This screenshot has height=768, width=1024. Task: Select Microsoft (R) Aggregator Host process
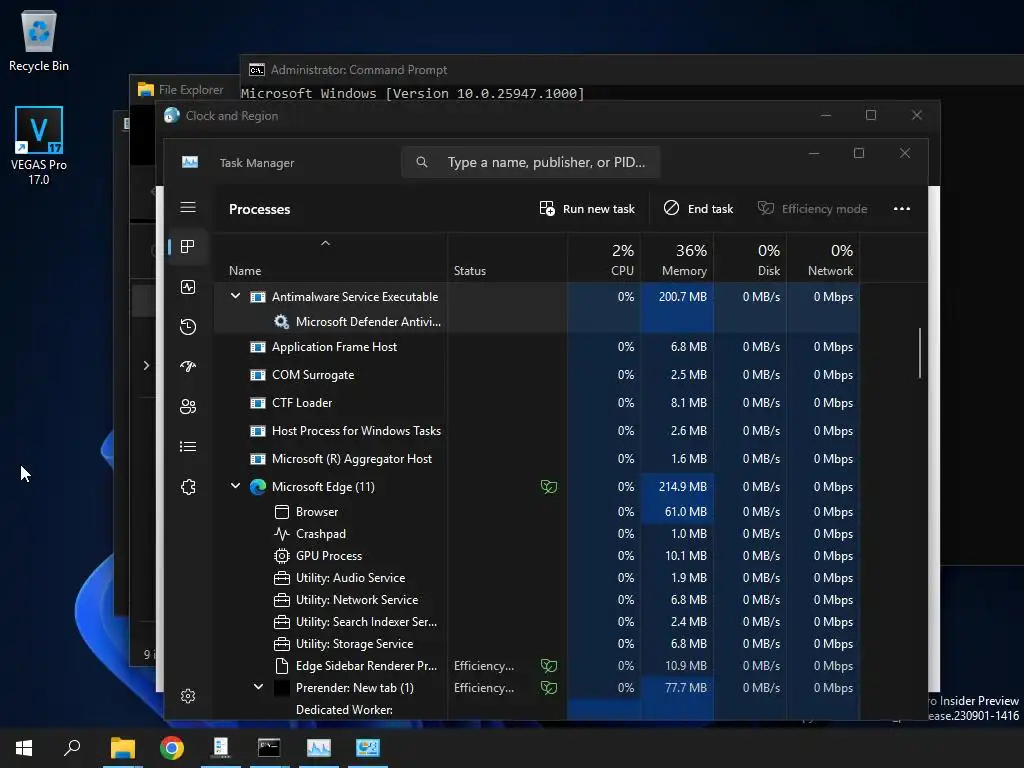(537, 459)
